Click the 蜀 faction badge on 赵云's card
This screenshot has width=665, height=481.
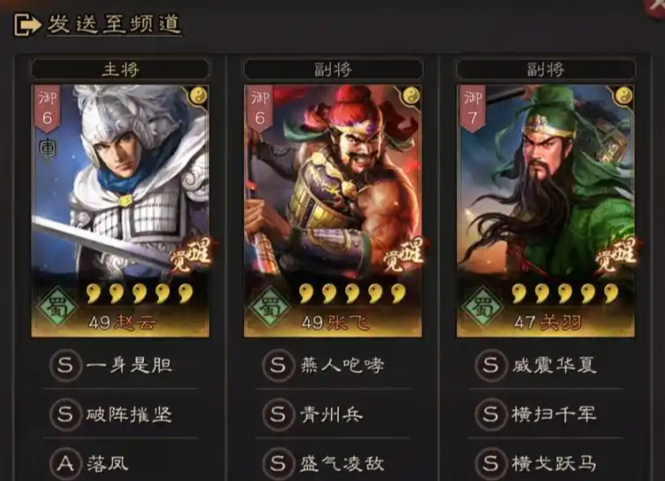click(57, 307)
